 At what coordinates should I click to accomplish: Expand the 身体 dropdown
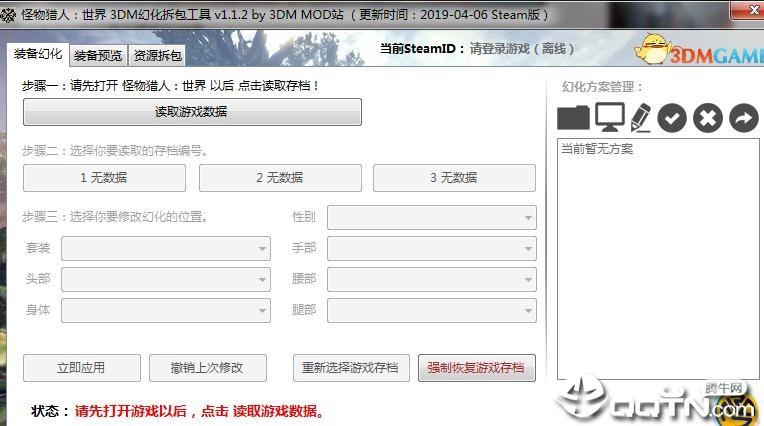pyautogui.click(x=166, y=310)
